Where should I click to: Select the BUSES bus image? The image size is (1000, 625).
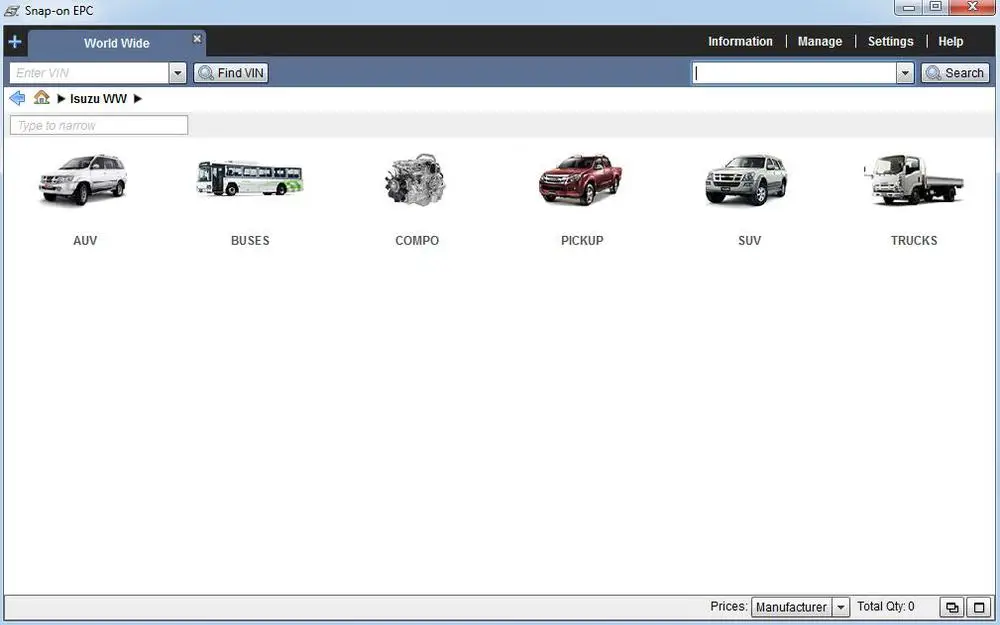pos(250,178)
